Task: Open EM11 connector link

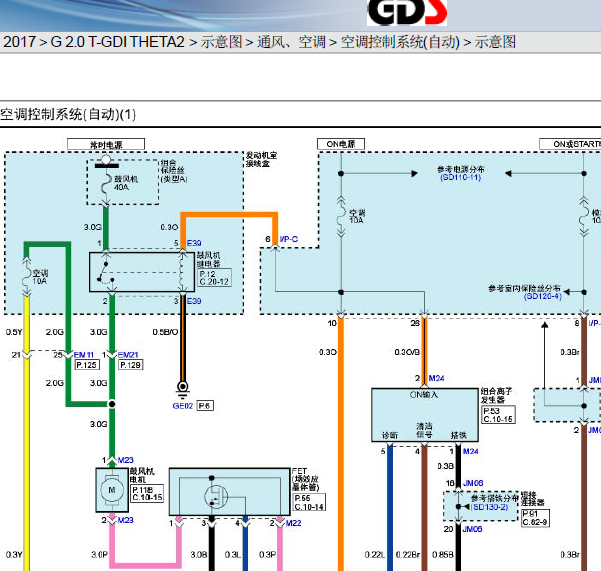Action: click(x=84, y=355)
